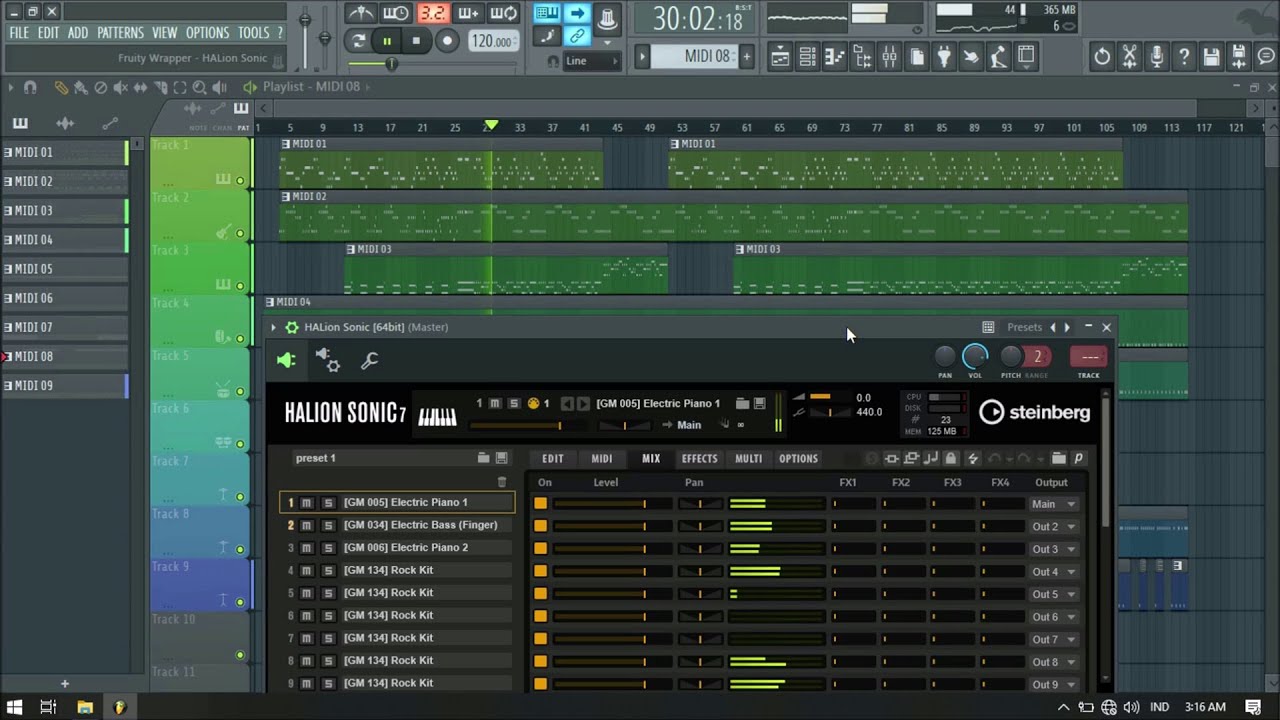Click the wrench icon in HALion wrapper
The width and height of the screenshot is (1280, 720).
point(369,361)
